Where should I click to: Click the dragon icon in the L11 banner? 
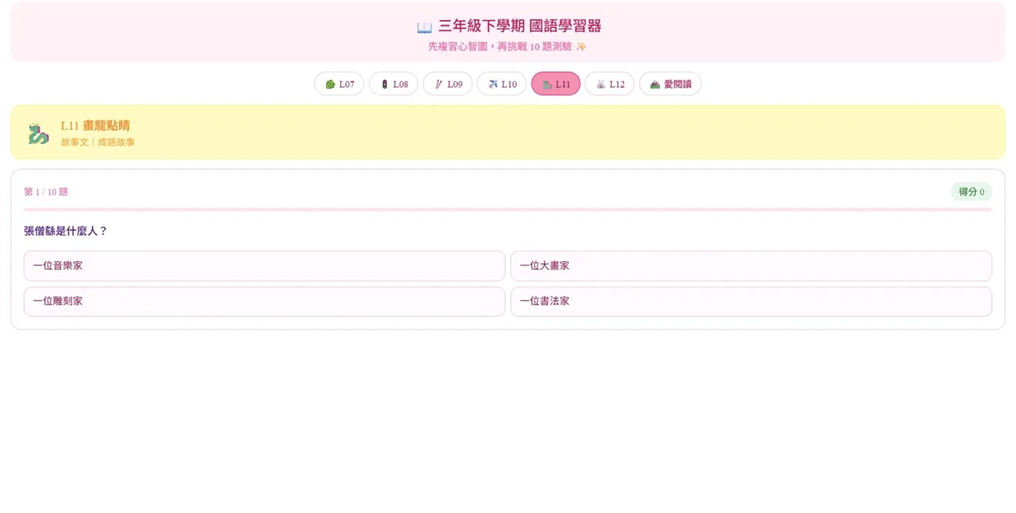click(38, 133)
